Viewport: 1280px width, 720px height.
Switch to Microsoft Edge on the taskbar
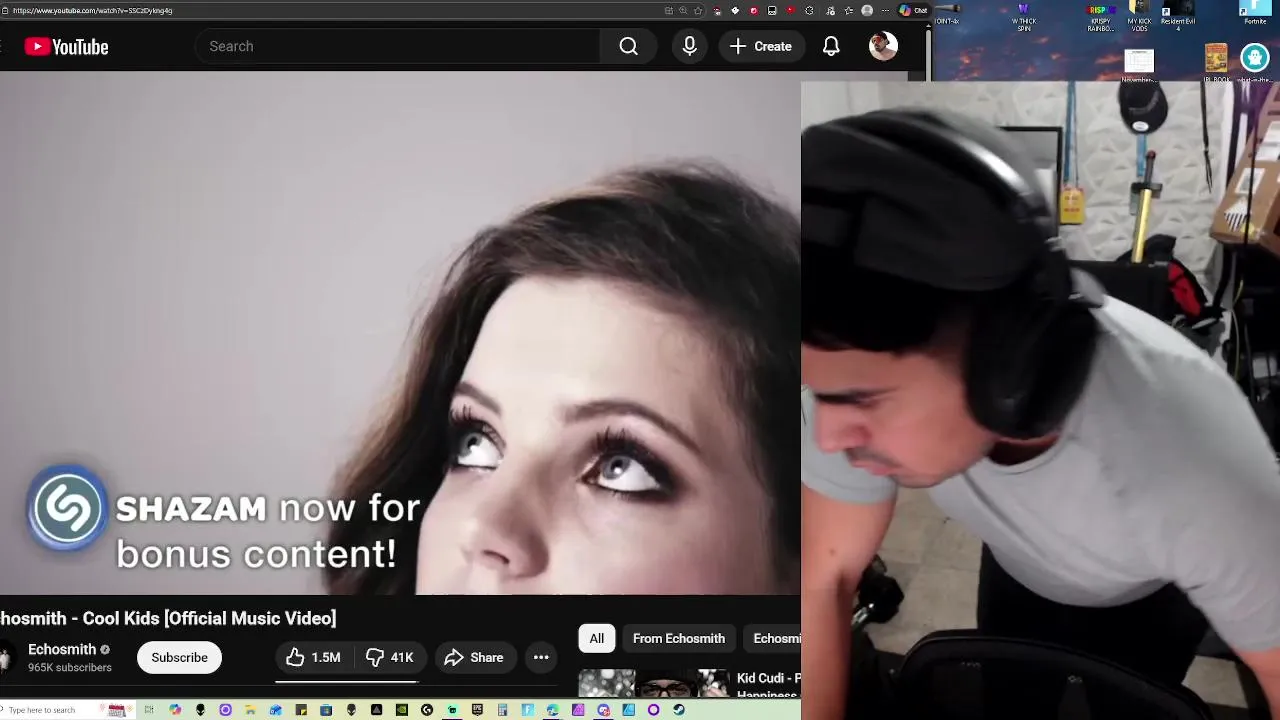click(552, 710)
